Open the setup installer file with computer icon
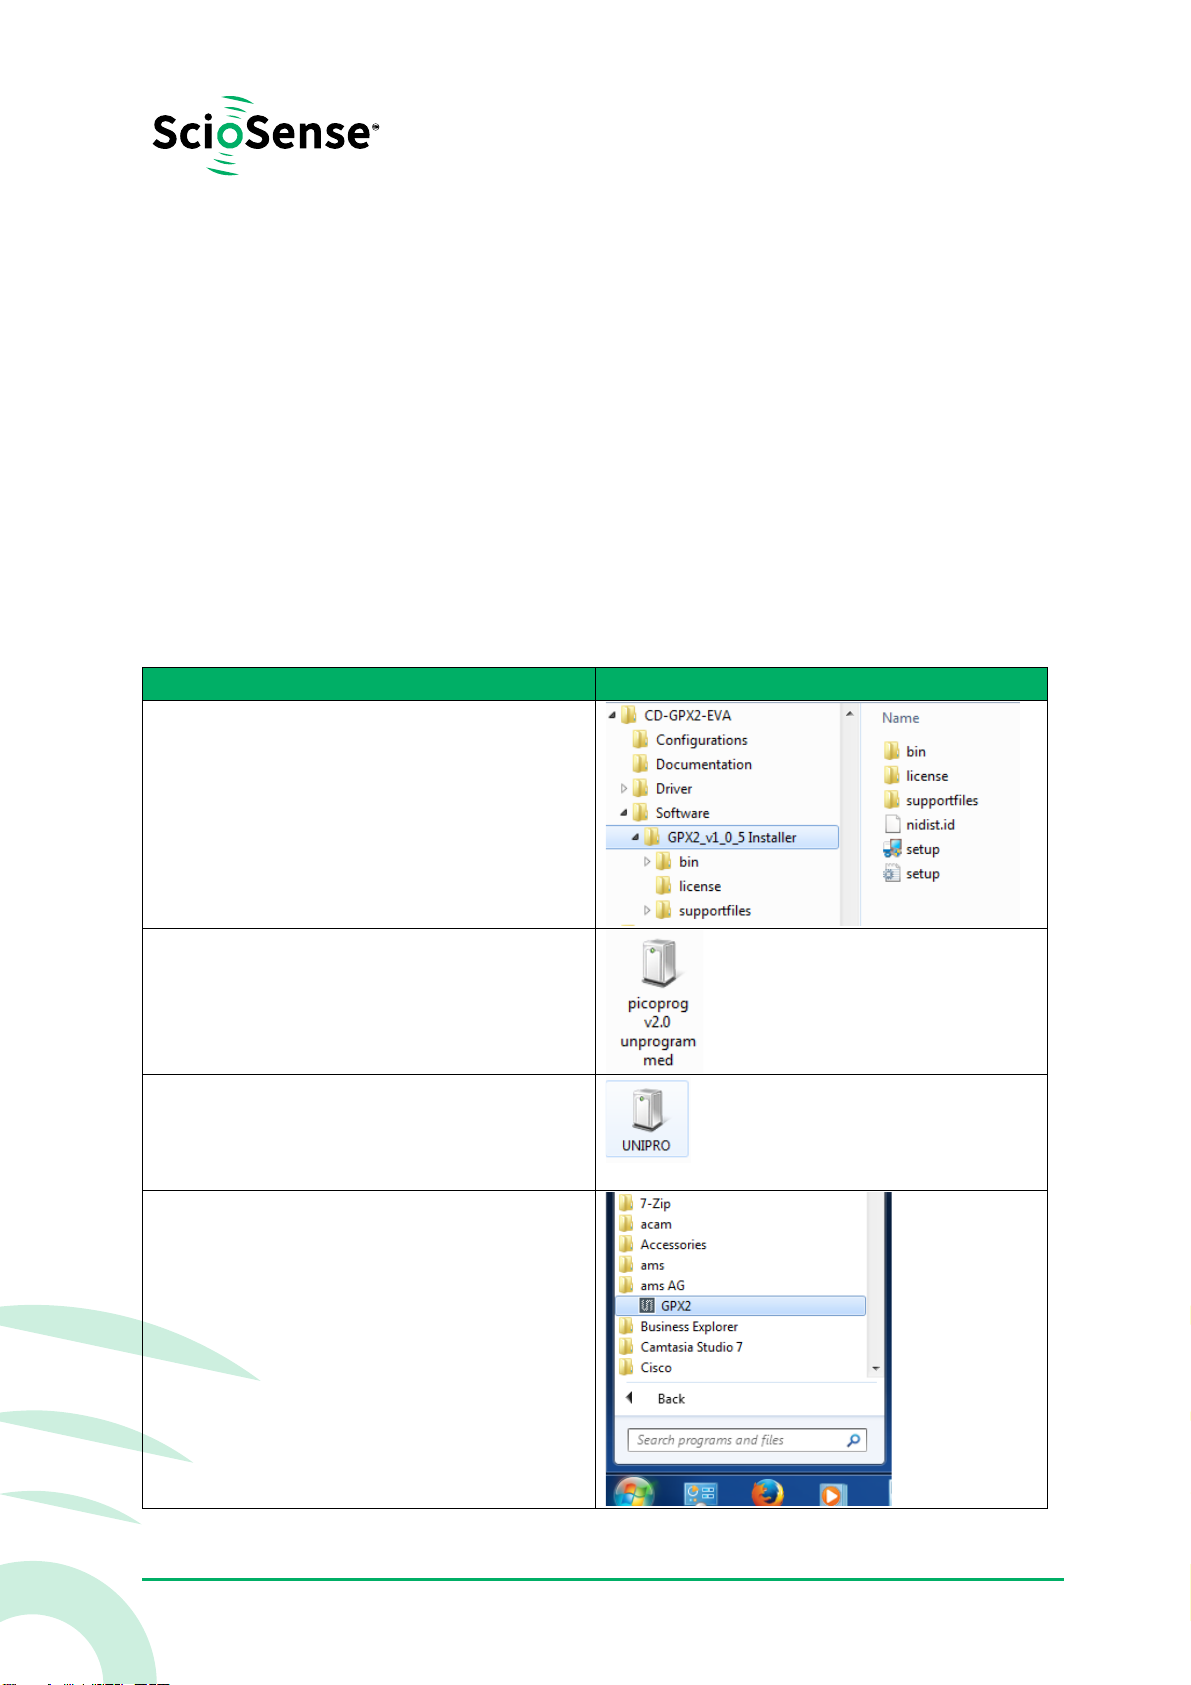Image resolution: width=1191 pixels, height=1685 pixels. pyautogui.click(x=911, y=849)
